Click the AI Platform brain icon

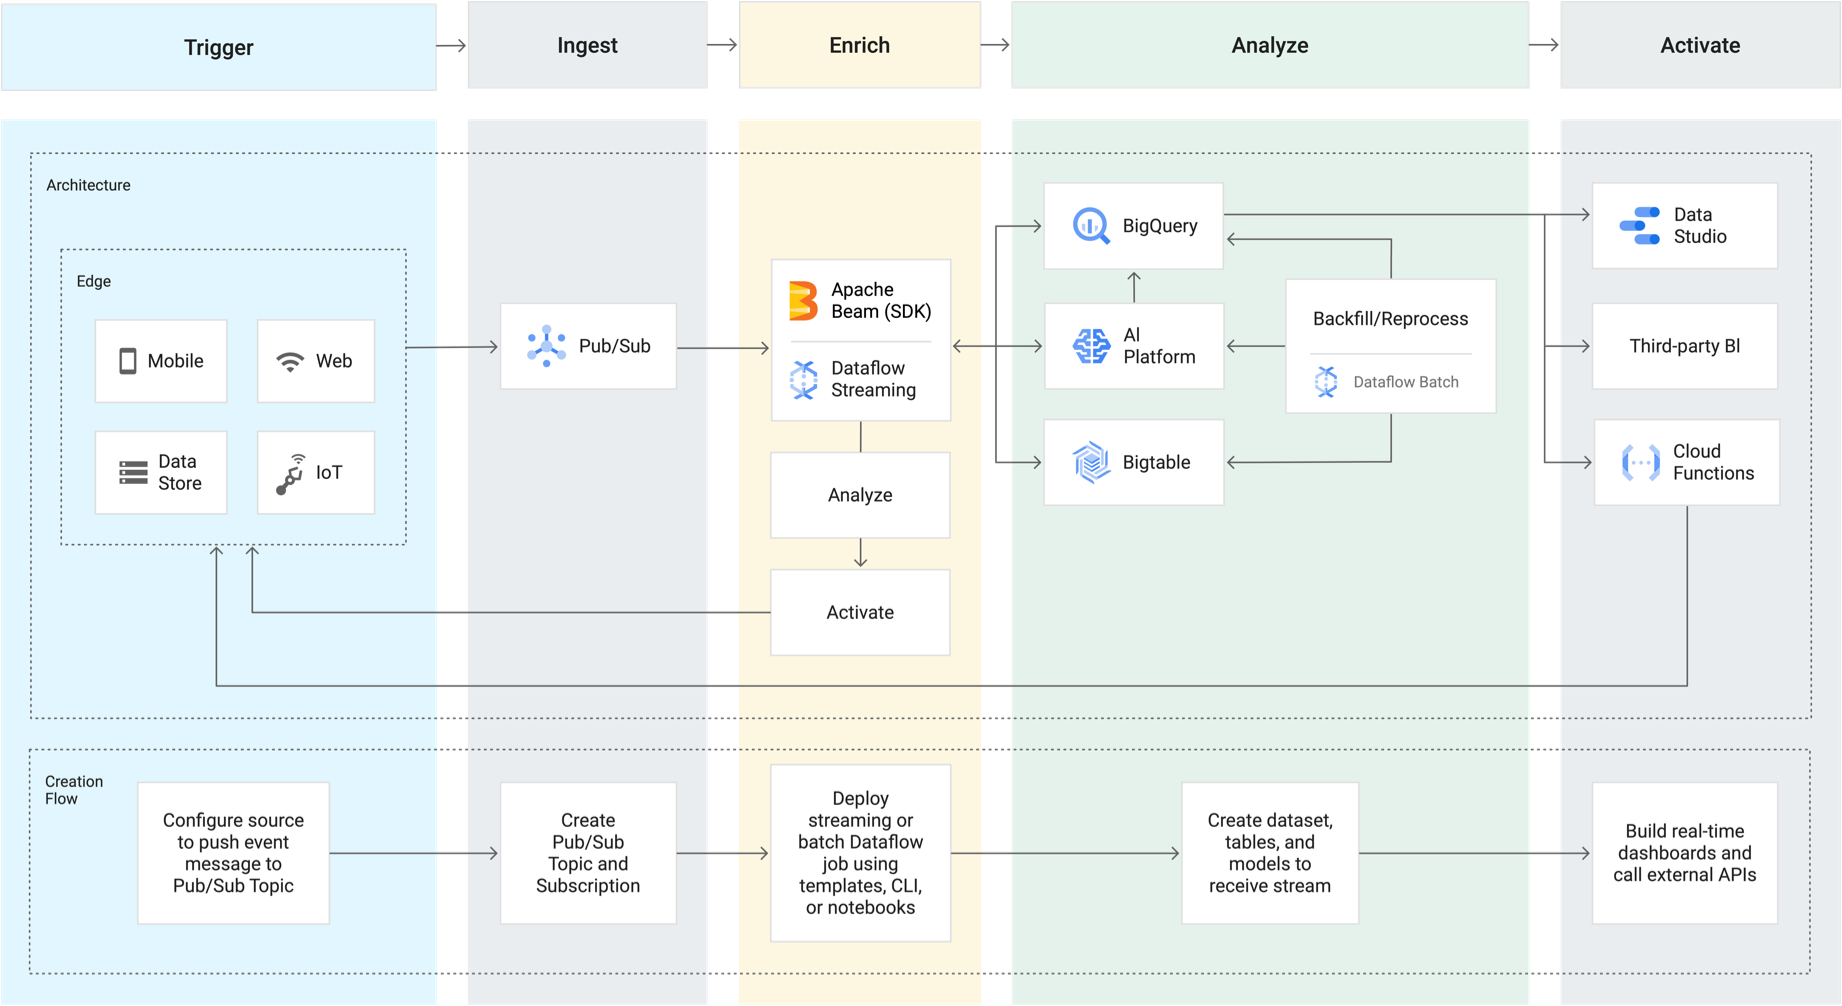click(x=1091, y=346)
